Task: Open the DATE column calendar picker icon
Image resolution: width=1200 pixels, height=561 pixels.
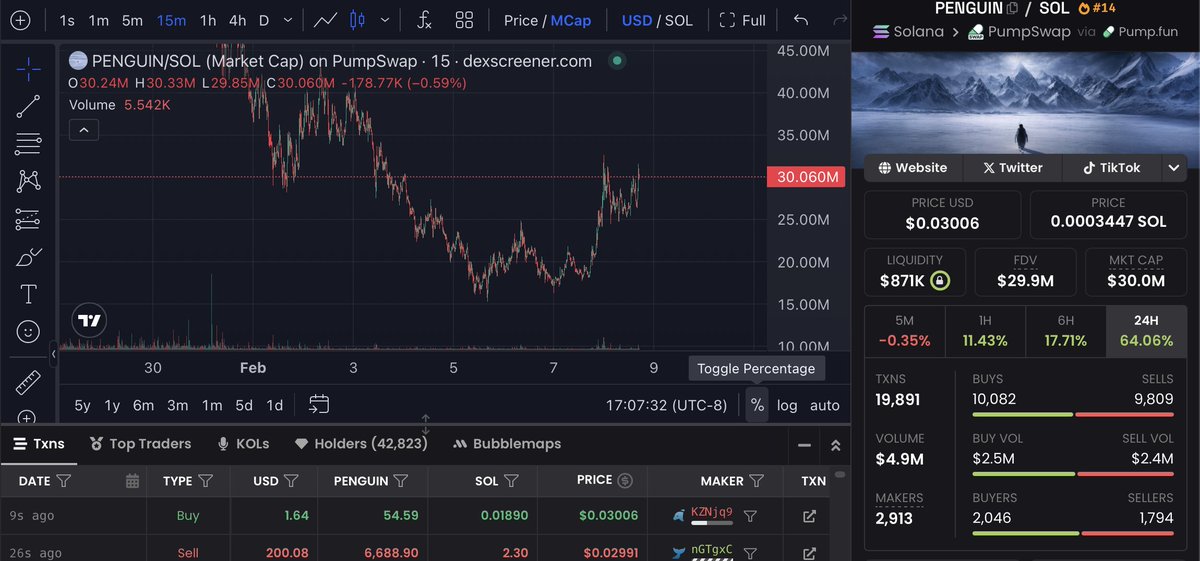Action: [132, 481]
